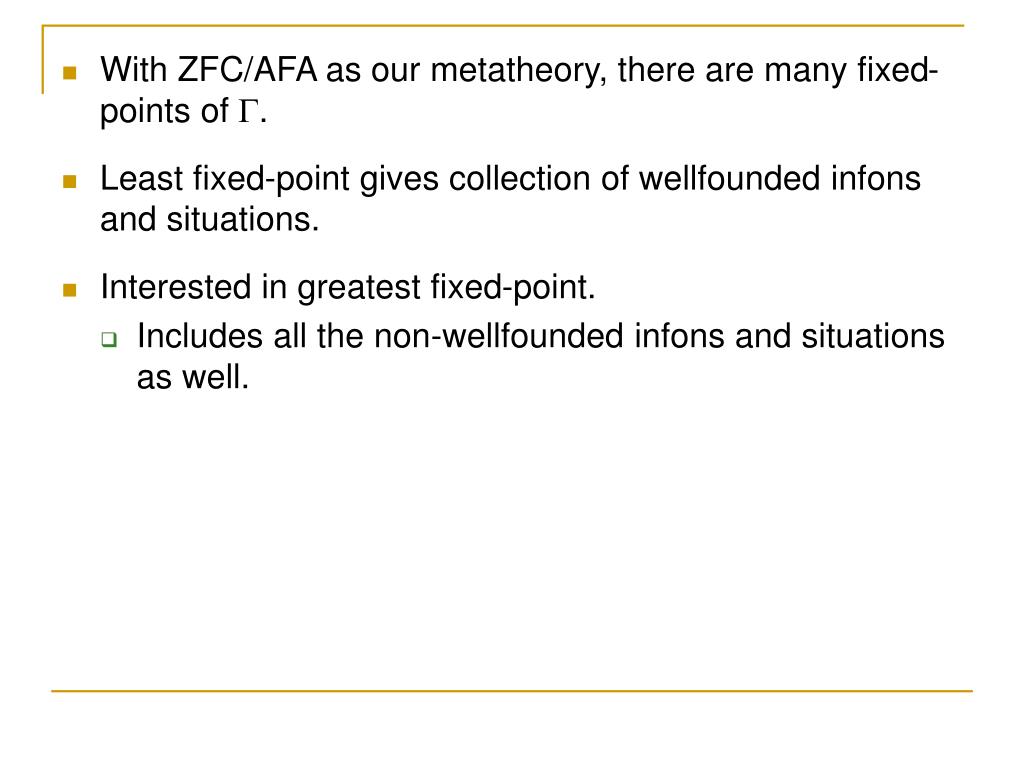Click the hollow square sub-bullet before "Includes"
Image resolution: width=1024 pixels, height=768 pixels.
(109, 340)
